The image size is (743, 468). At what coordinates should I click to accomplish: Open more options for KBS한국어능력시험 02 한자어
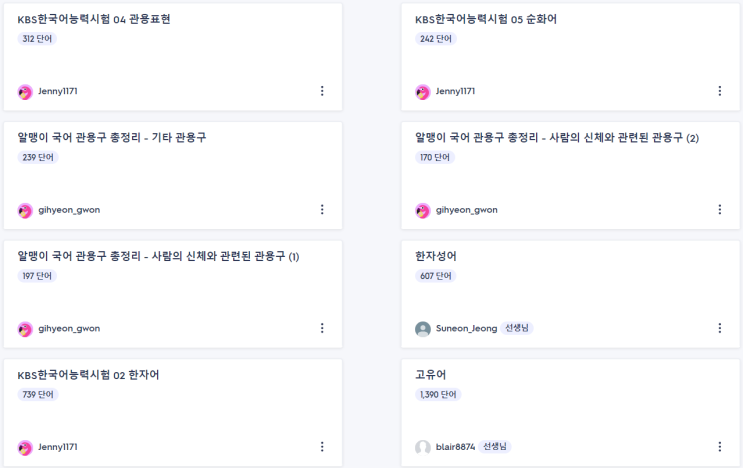point(322,447)
